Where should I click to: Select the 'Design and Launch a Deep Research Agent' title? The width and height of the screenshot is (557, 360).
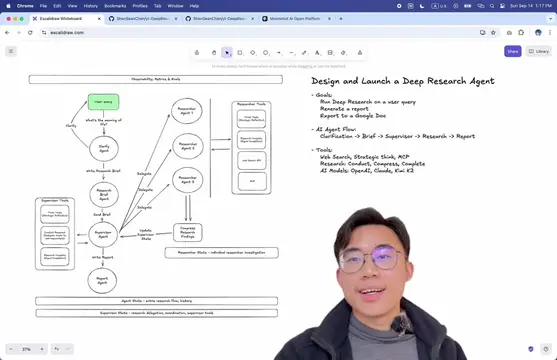[x=403, y=81]
